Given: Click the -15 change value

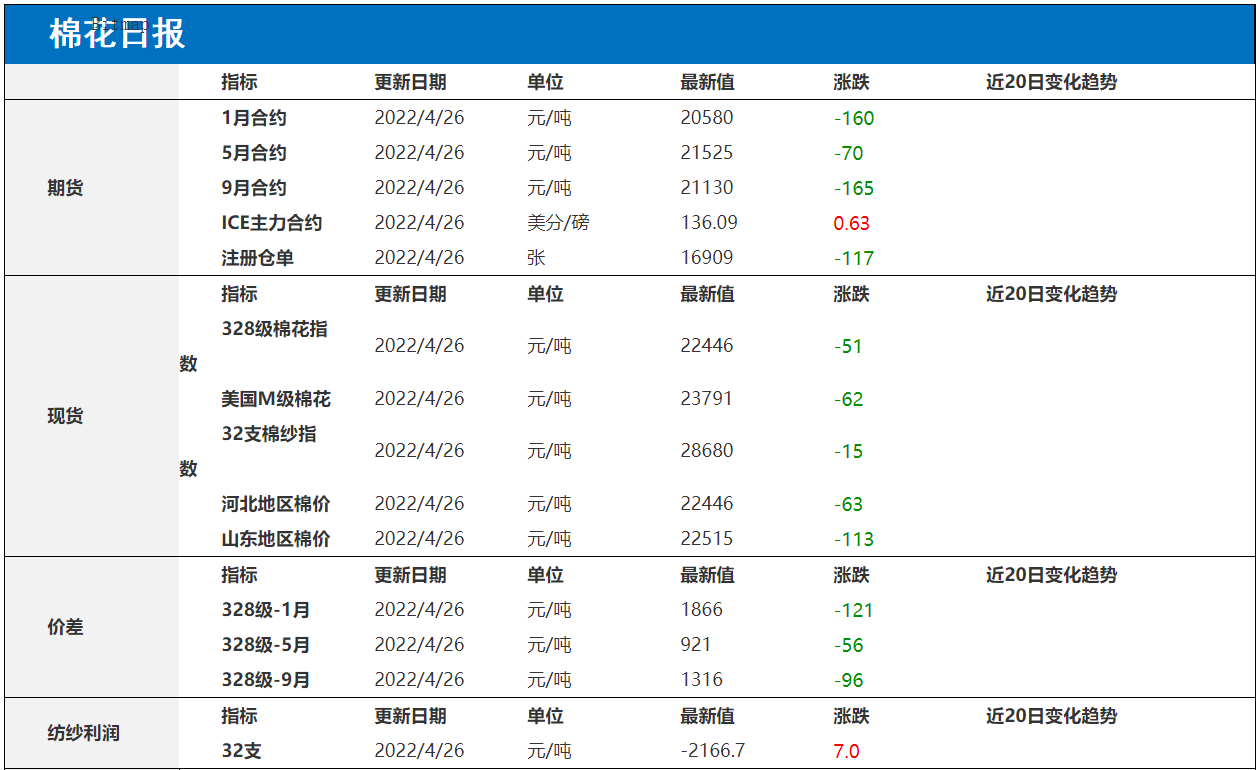Looking at the screenshot, I should pyautogui.click(x=849, y=451).
